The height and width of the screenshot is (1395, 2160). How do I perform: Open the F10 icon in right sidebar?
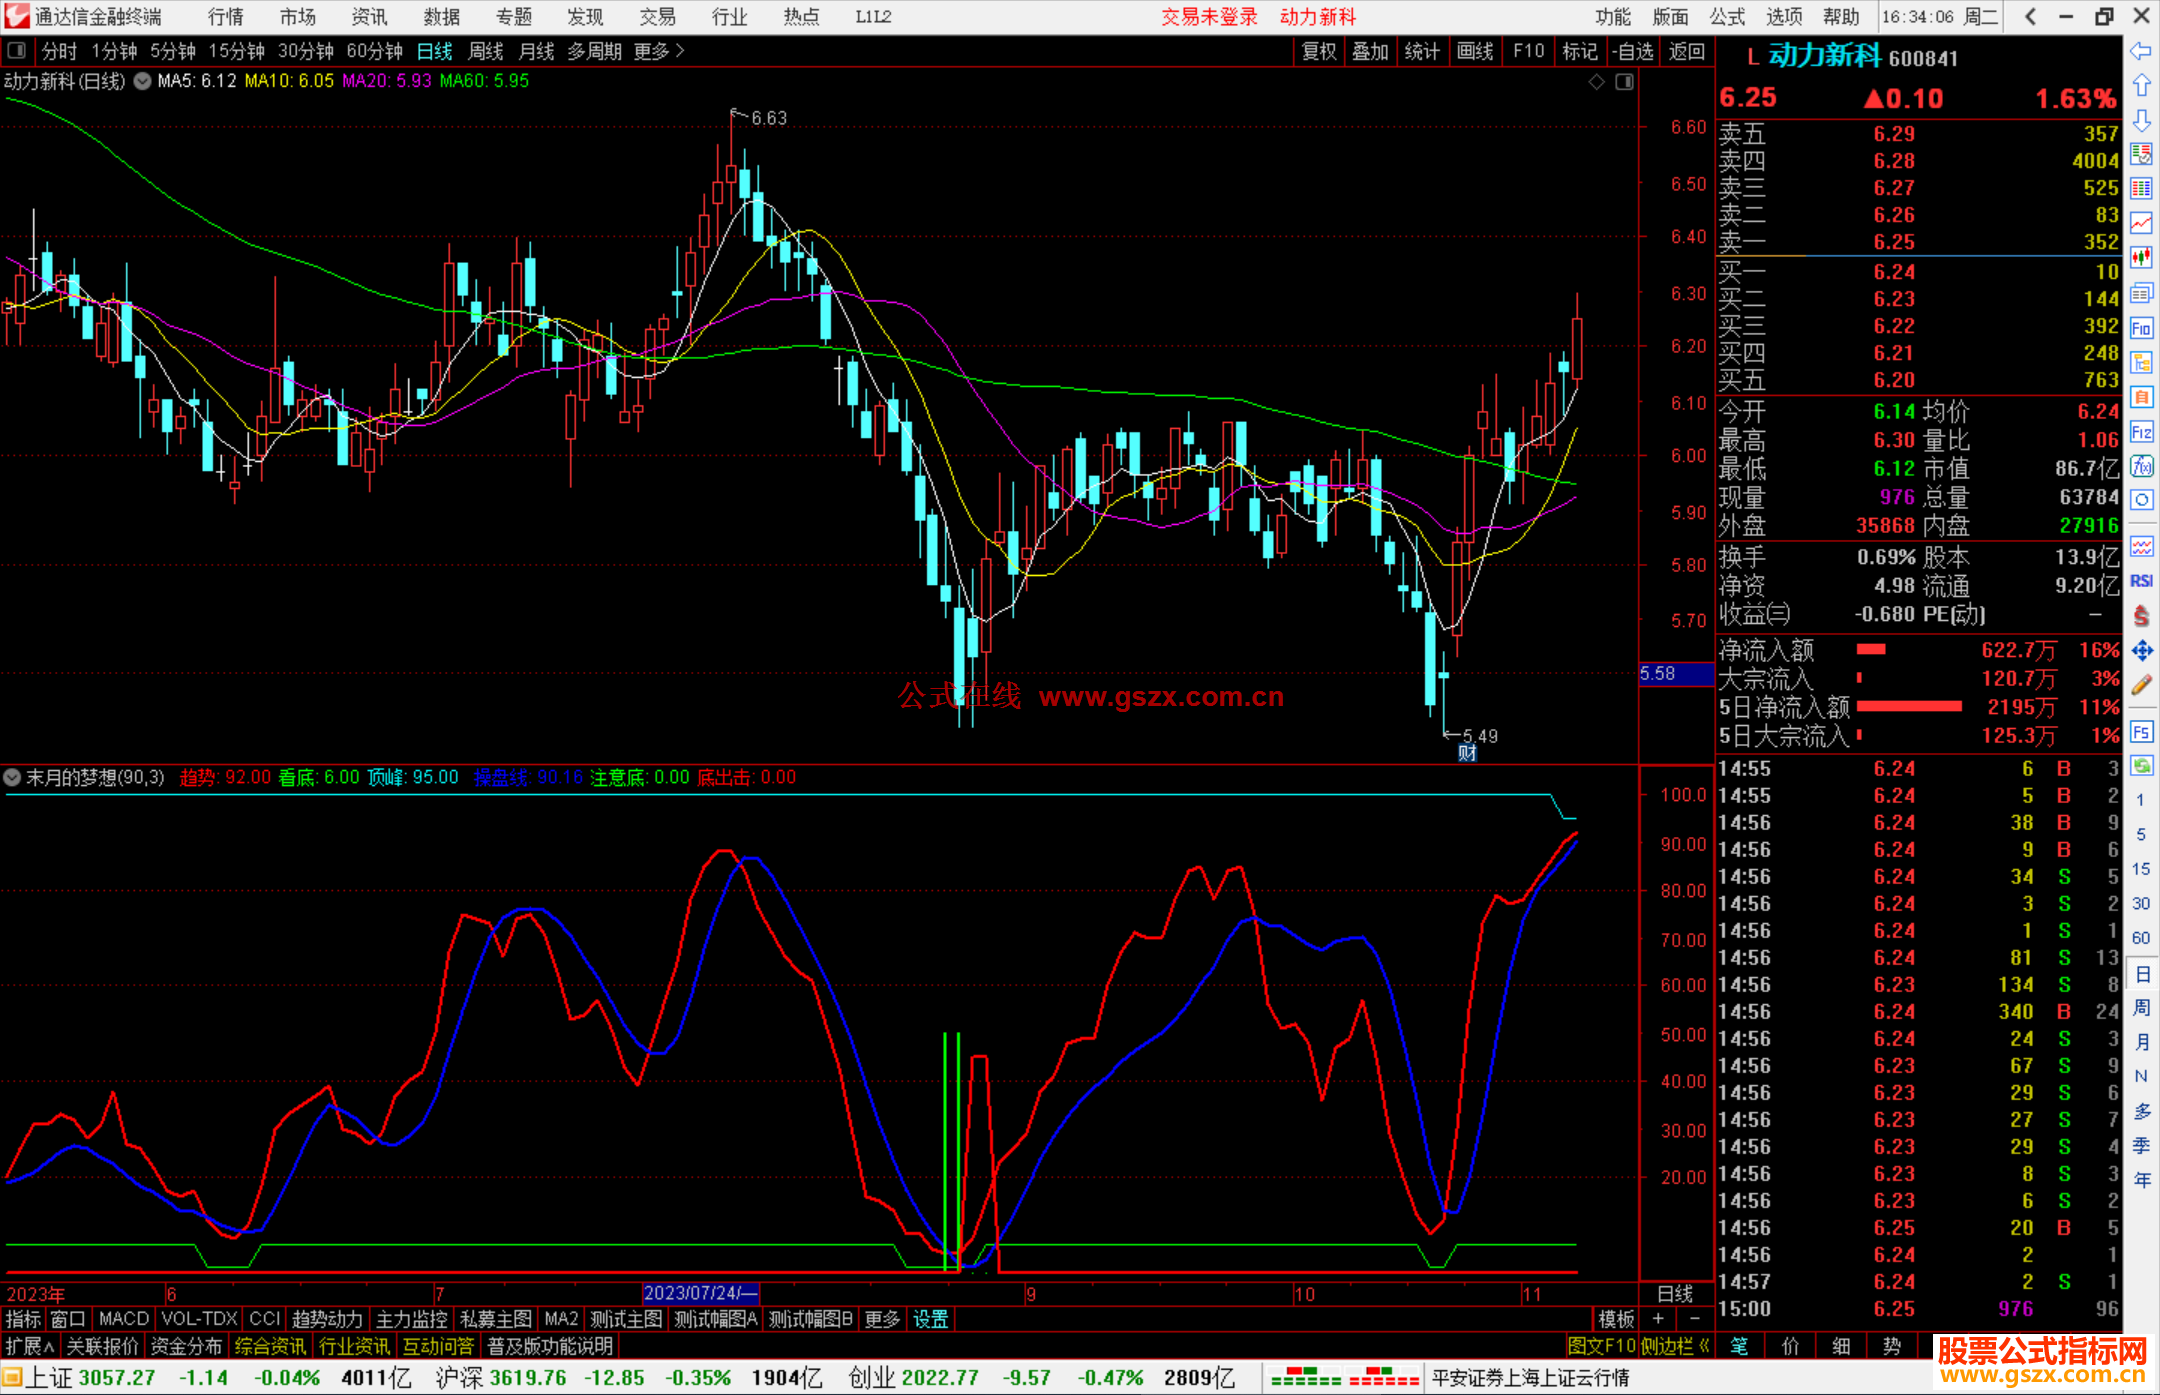click(2141, 328)
